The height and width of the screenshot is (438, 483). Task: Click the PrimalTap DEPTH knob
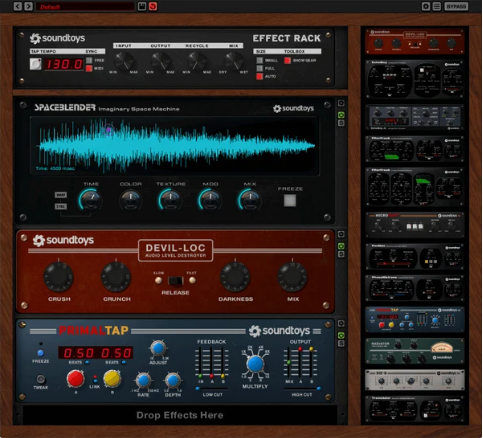173,381
